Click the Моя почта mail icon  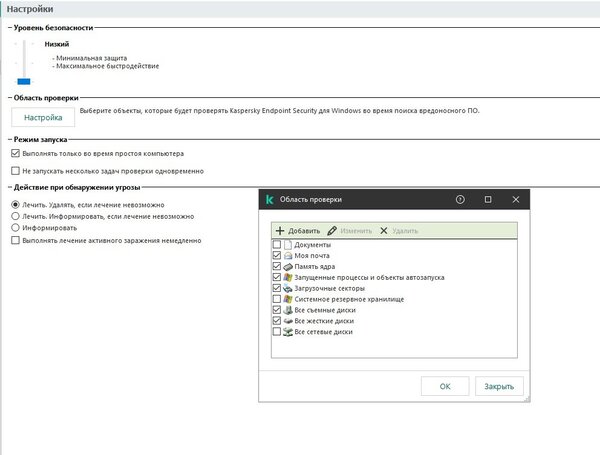[288, 256]
